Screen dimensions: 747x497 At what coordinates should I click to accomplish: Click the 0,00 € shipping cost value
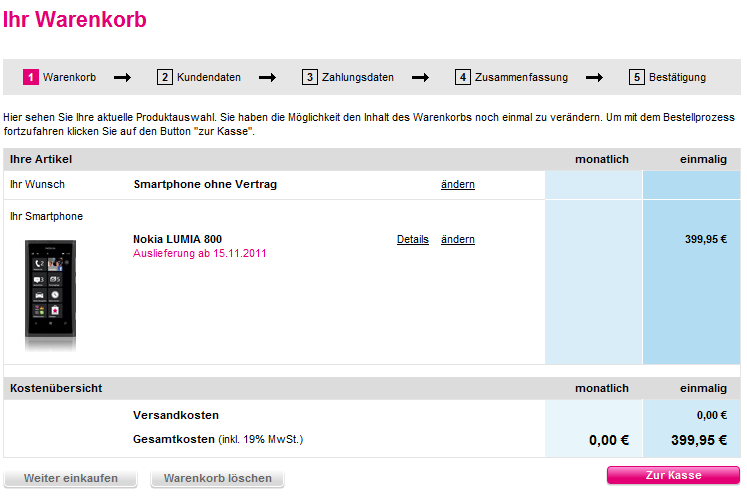click(x=712, y=416)
